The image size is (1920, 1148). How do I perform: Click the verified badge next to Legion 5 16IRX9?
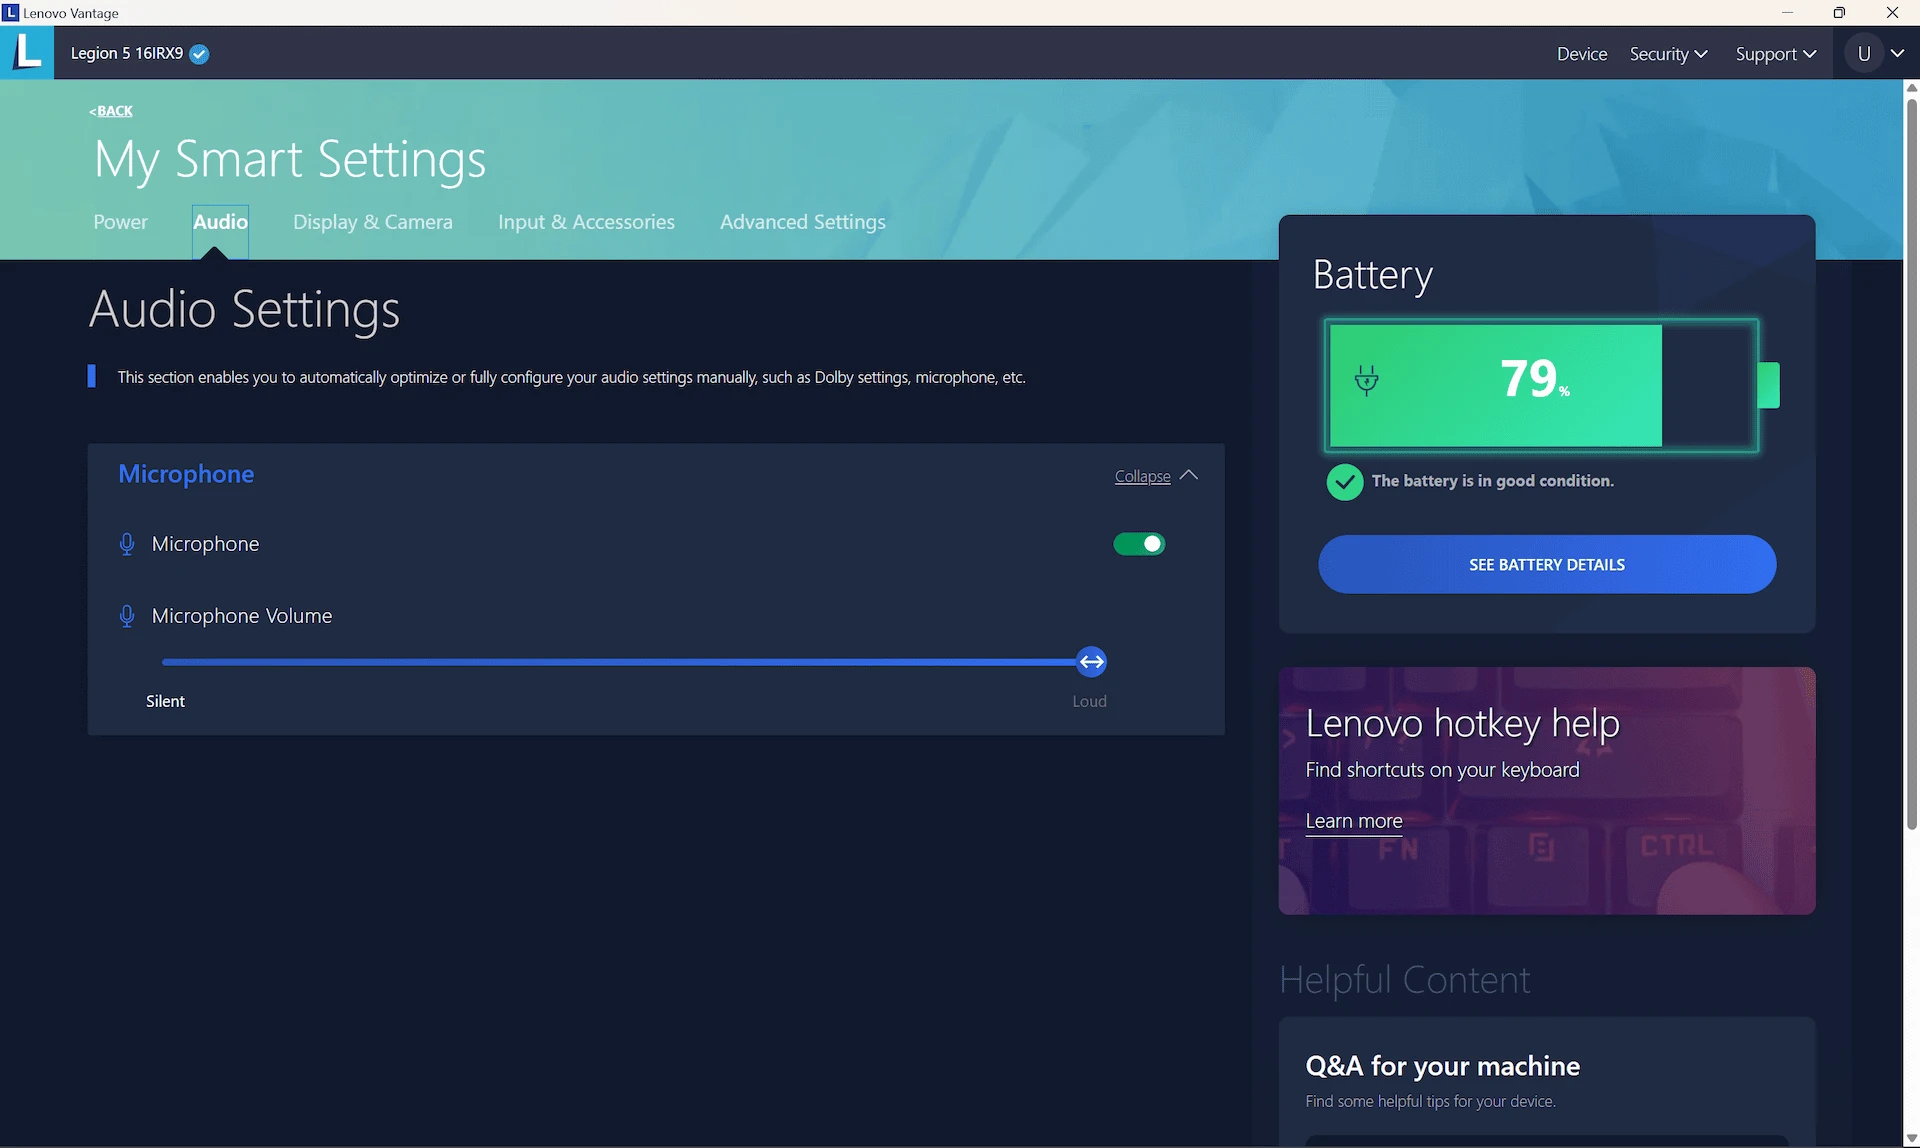199,54
